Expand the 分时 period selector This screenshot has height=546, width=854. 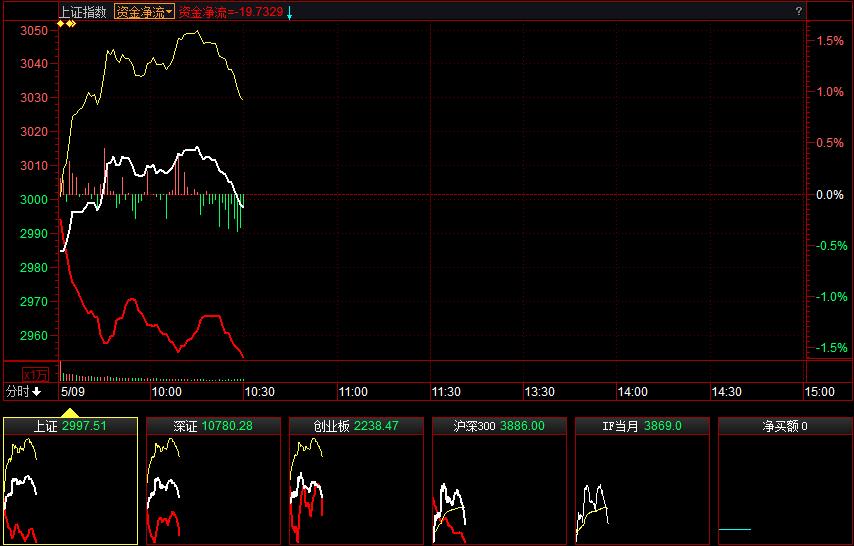pos(23,391)
